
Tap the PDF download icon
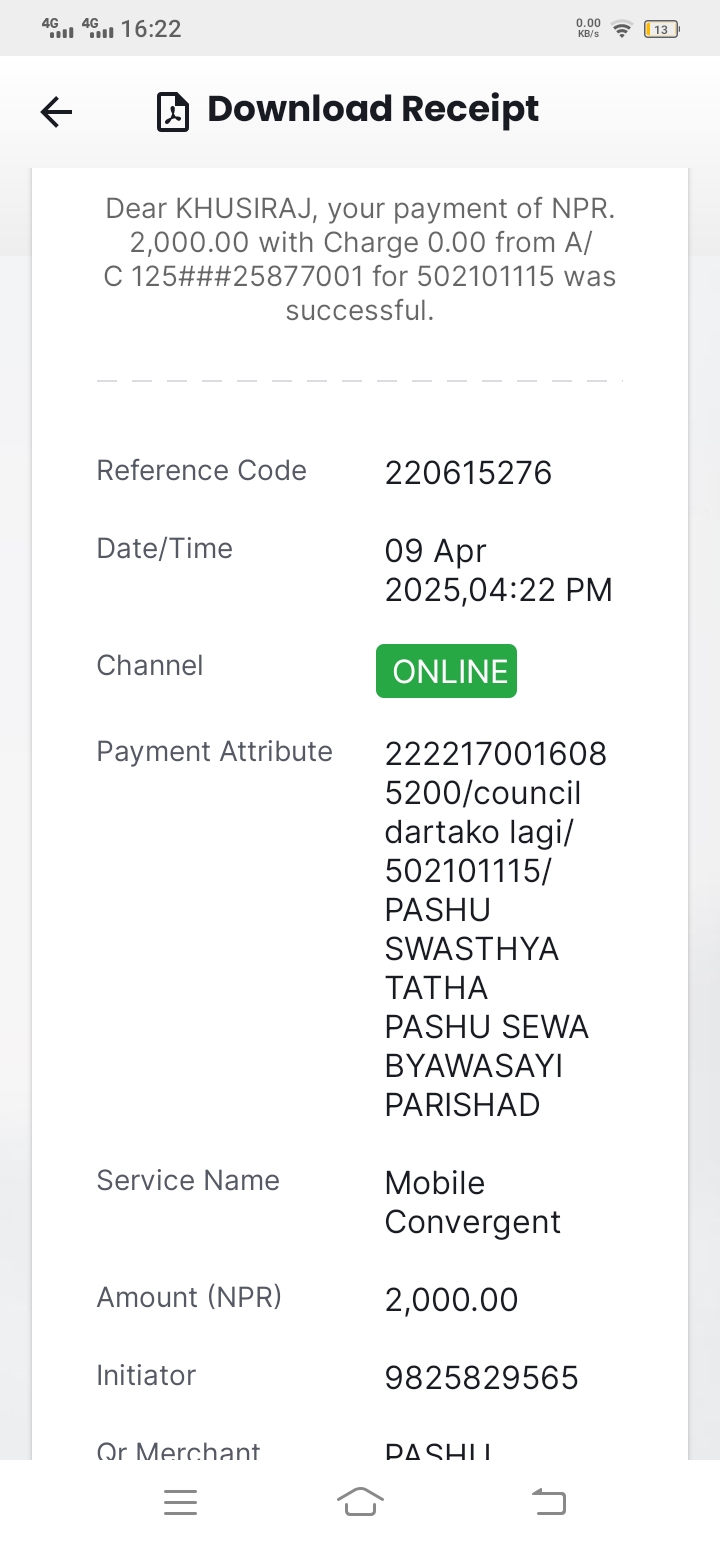pyautogui.click(x=174, y=112)
